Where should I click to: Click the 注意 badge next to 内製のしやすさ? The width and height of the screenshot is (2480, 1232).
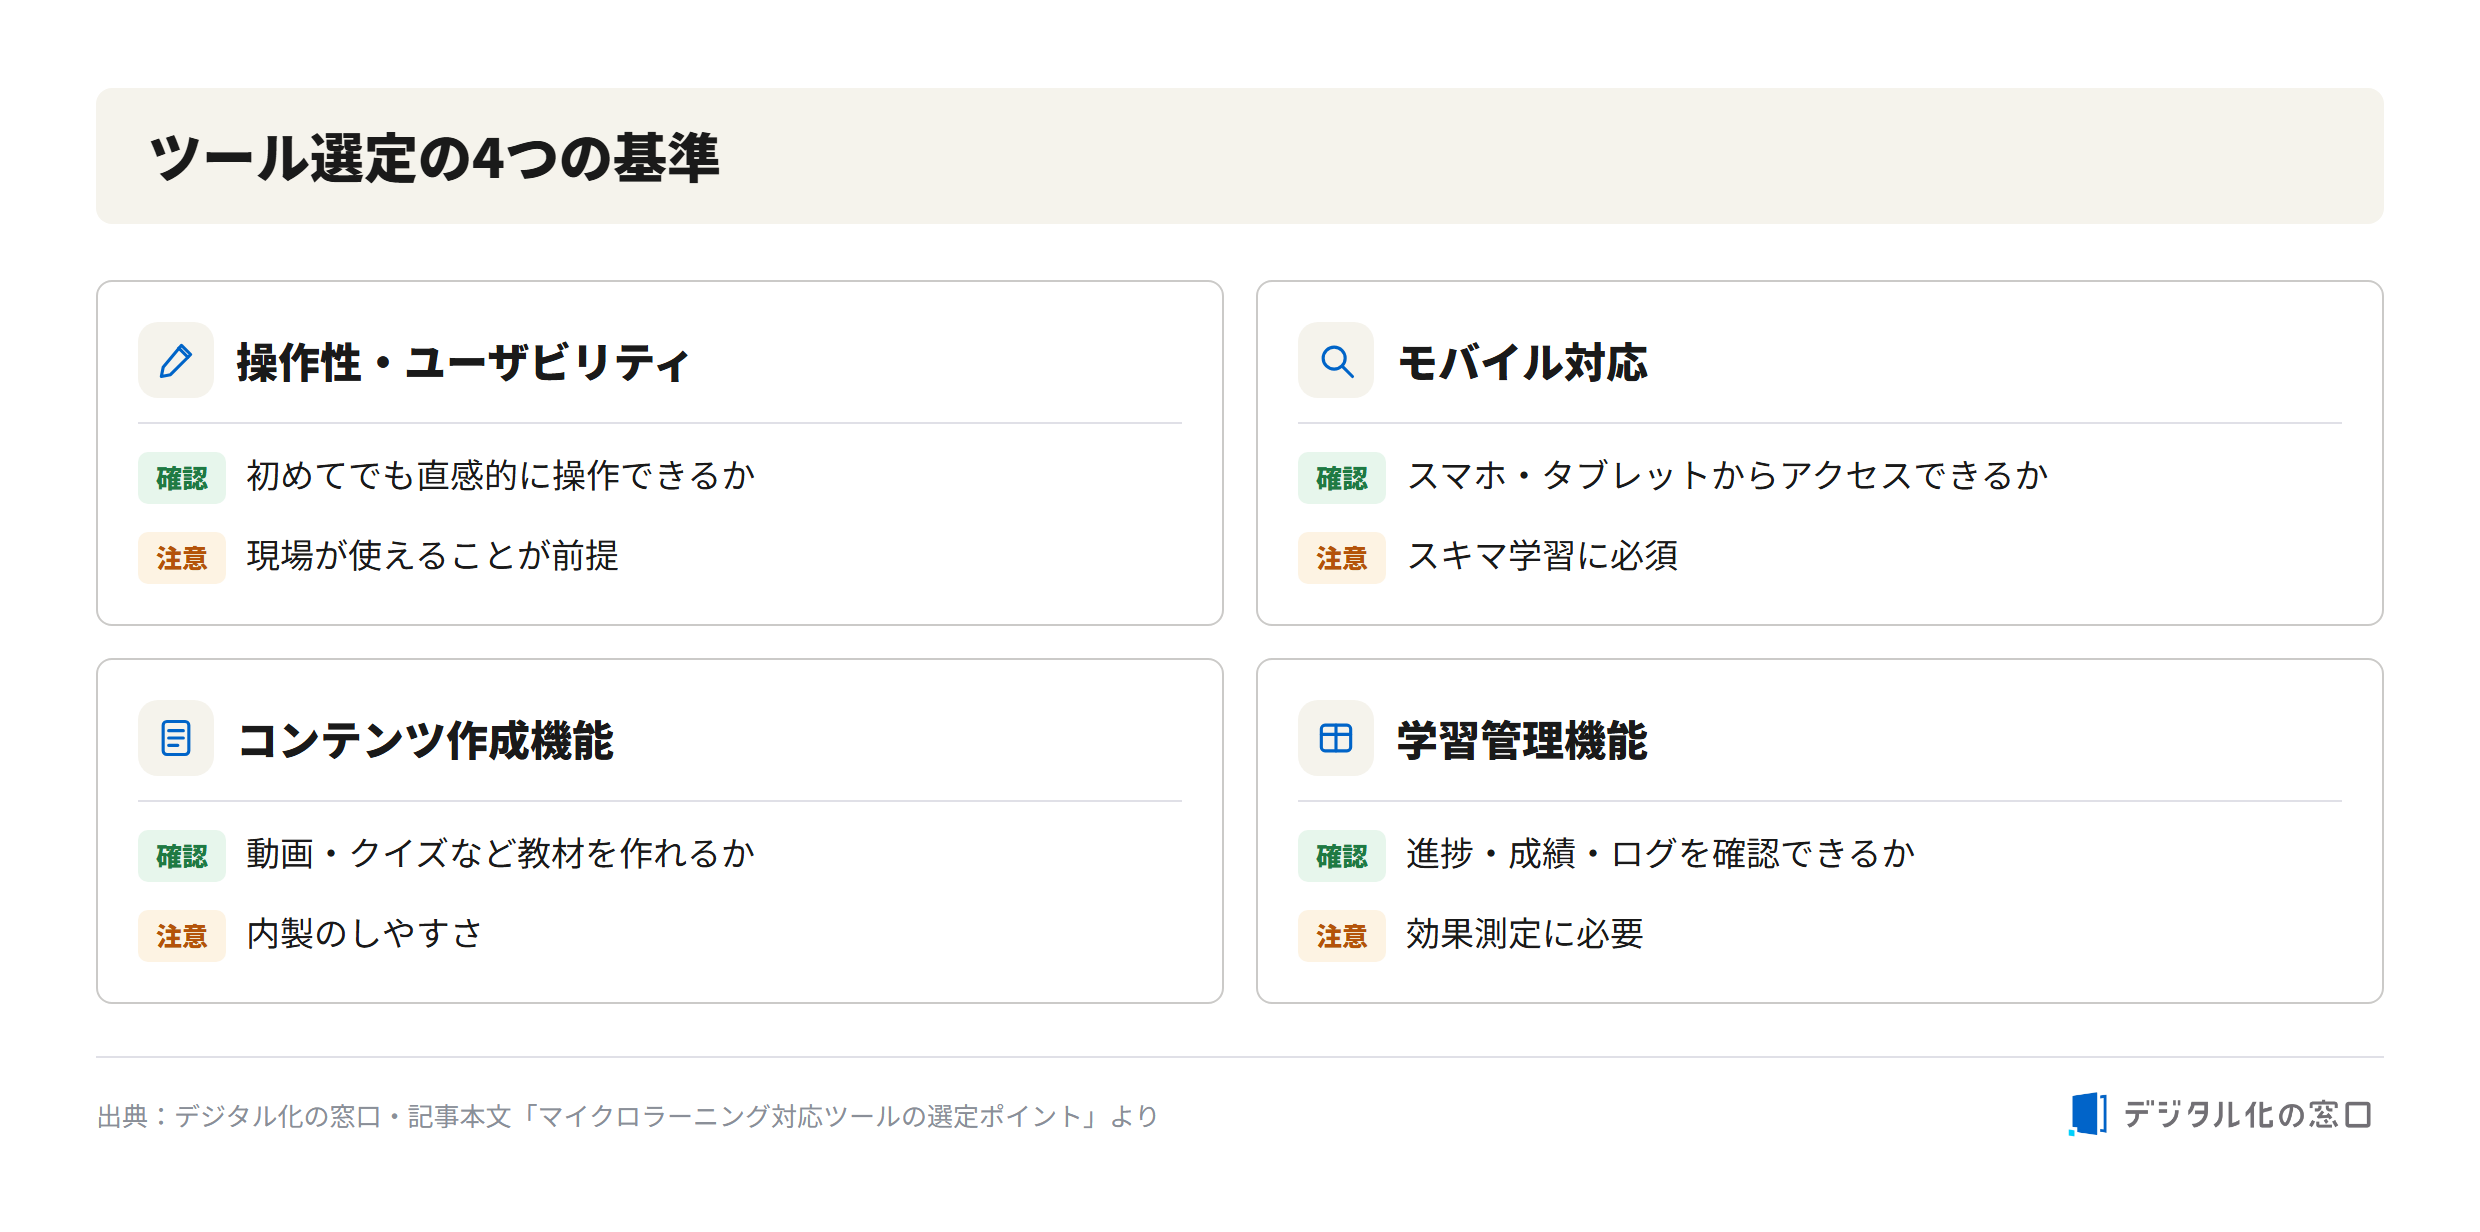(182, 936)
